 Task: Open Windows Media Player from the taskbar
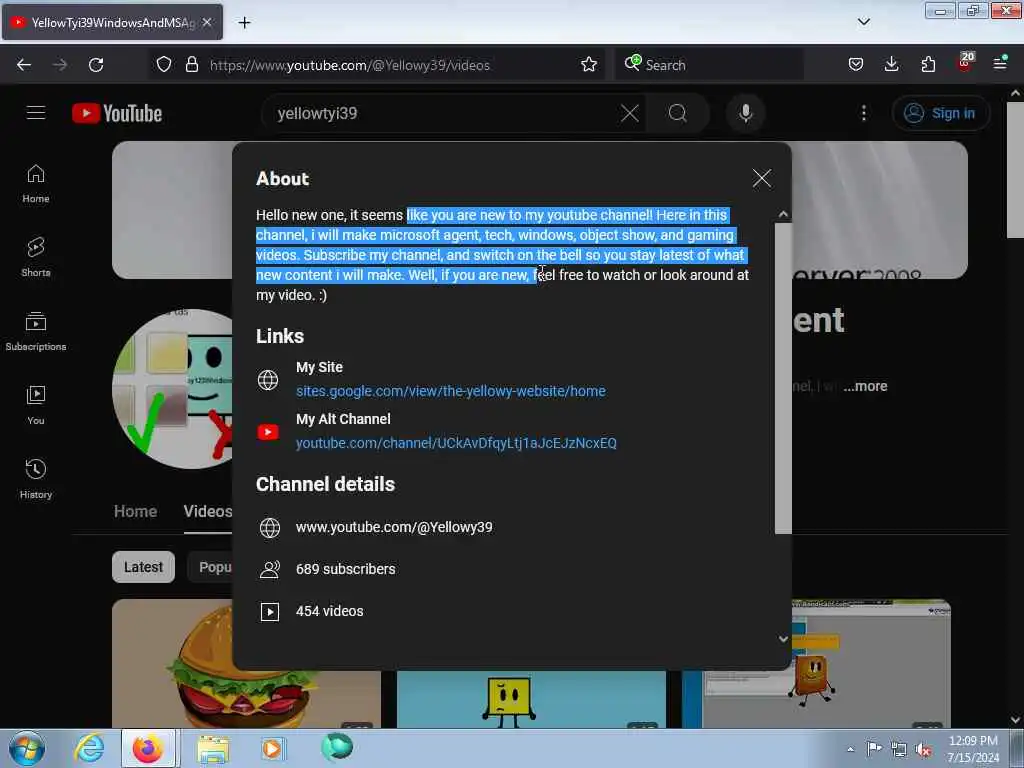point(272,748)
